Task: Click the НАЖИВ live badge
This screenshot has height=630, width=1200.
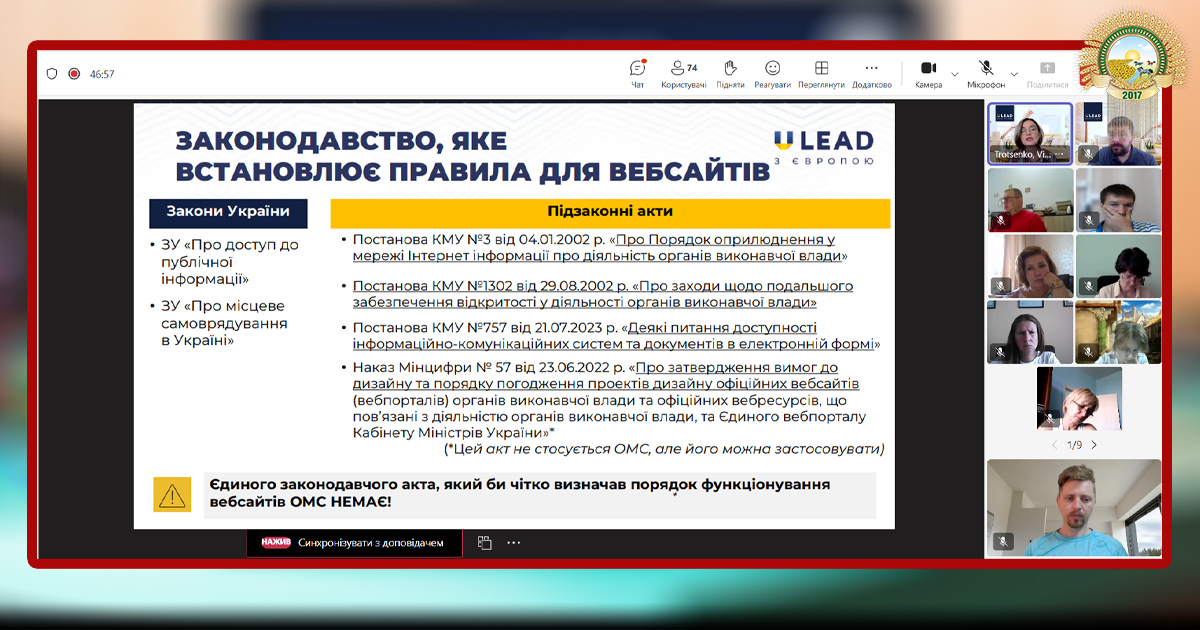Action: 276,542
